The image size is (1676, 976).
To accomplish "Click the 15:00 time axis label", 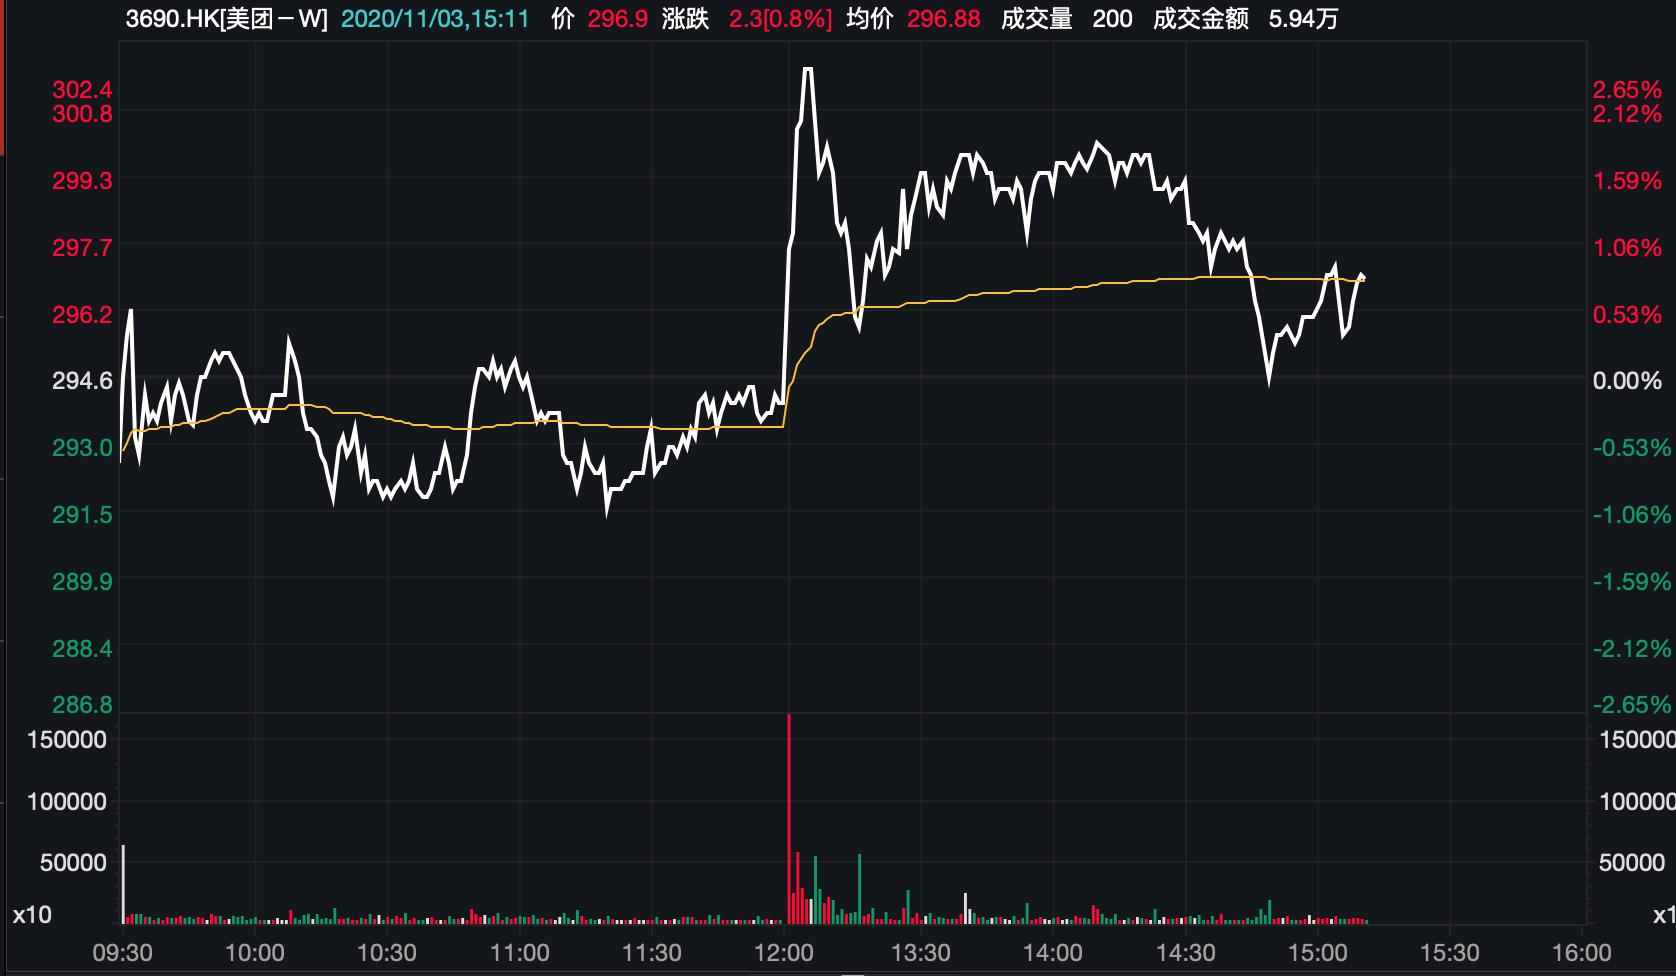I will 1318,953.
